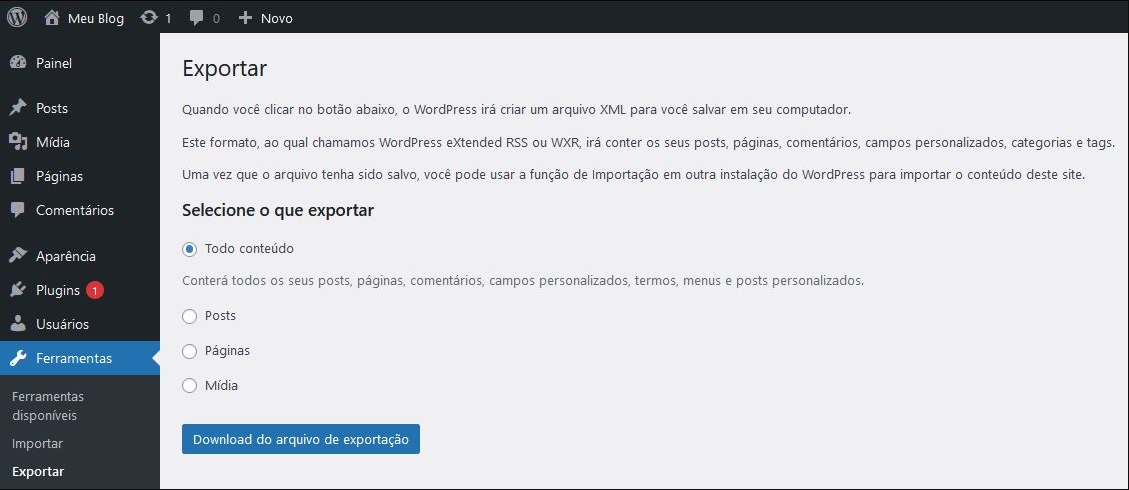
Task: Select the Posts export radio button
Action: [x=189, y=317]
